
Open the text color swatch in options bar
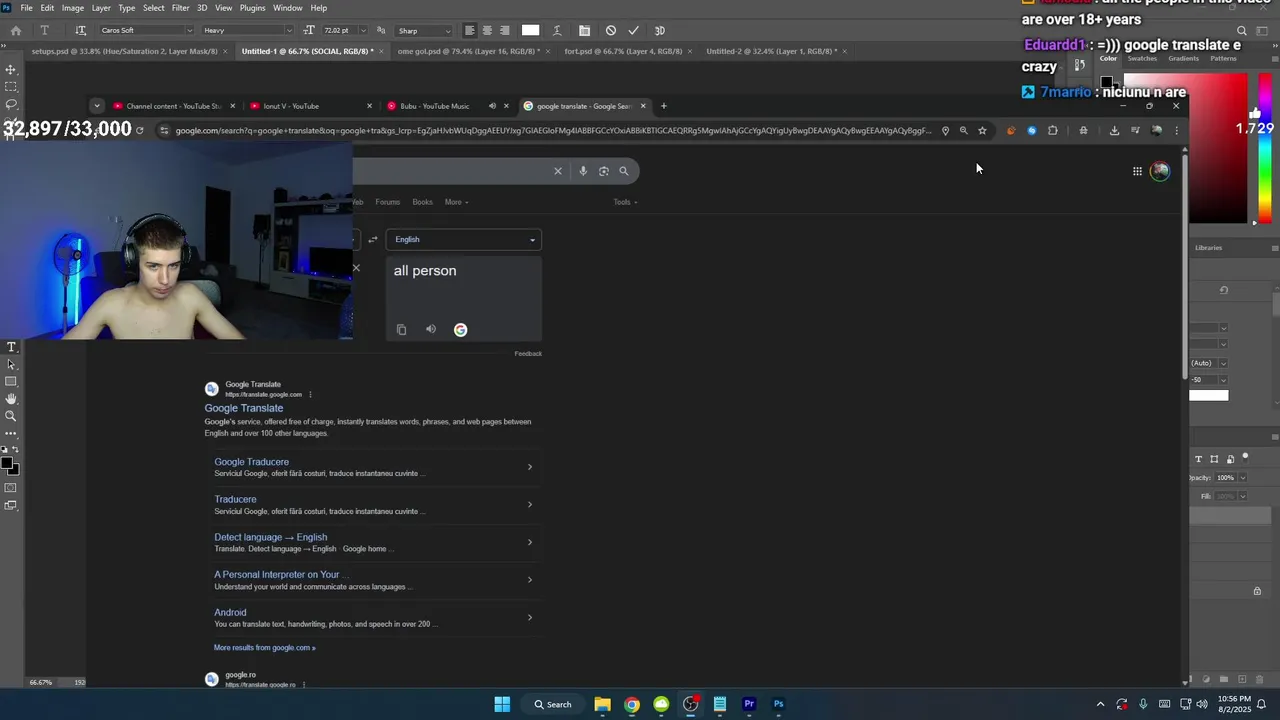[x=530, y=30]
